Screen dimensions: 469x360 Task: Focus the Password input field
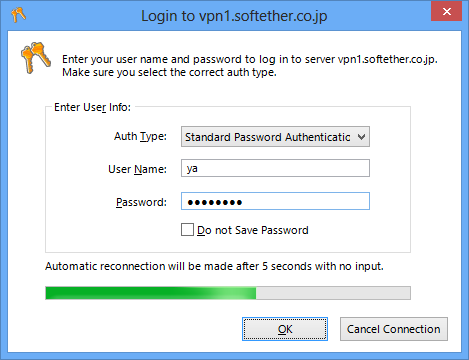click(x=275, y=201)
